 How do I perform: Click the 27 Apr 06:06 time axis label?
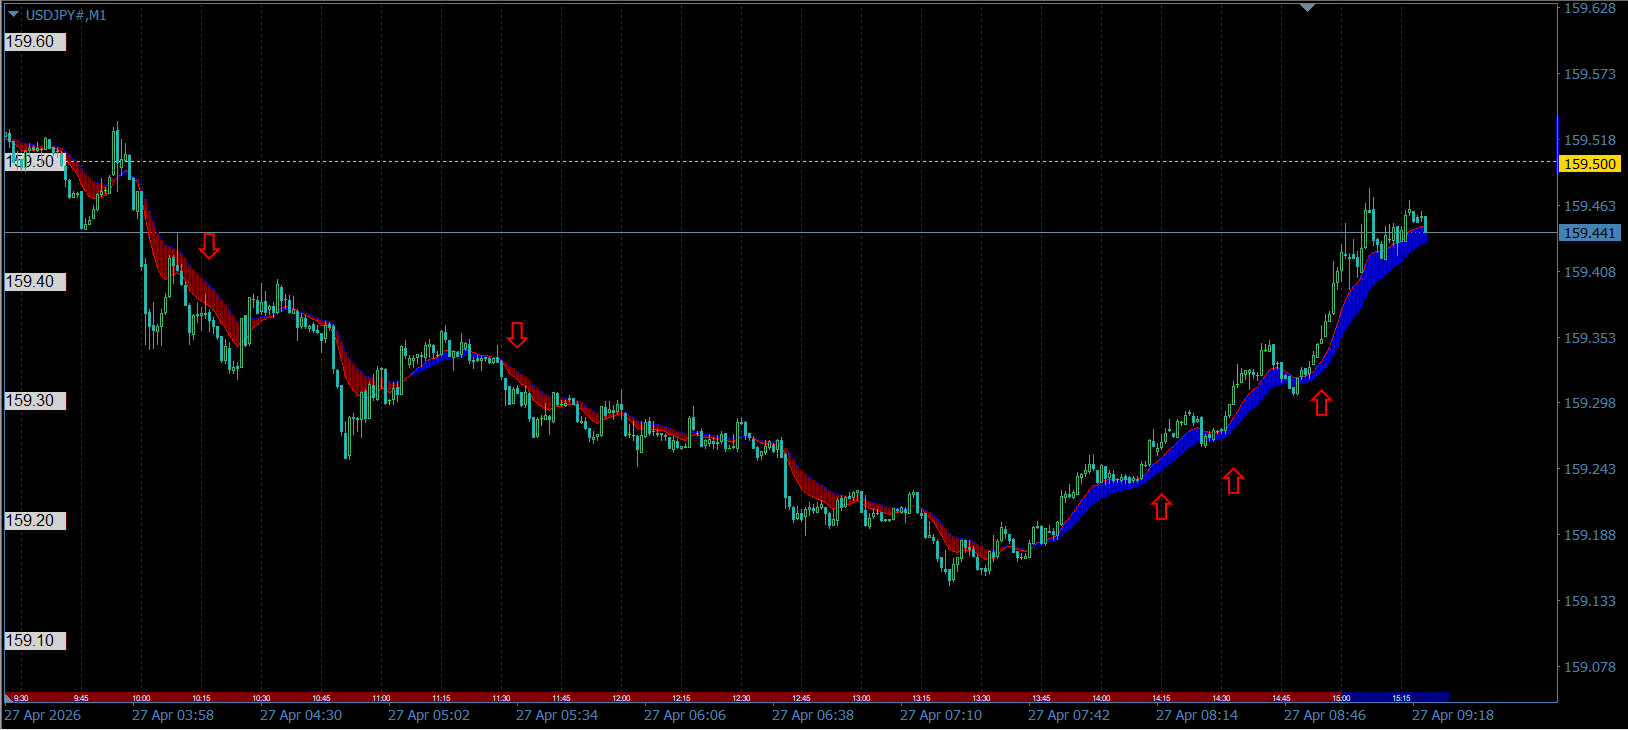(x=685, y=715)
